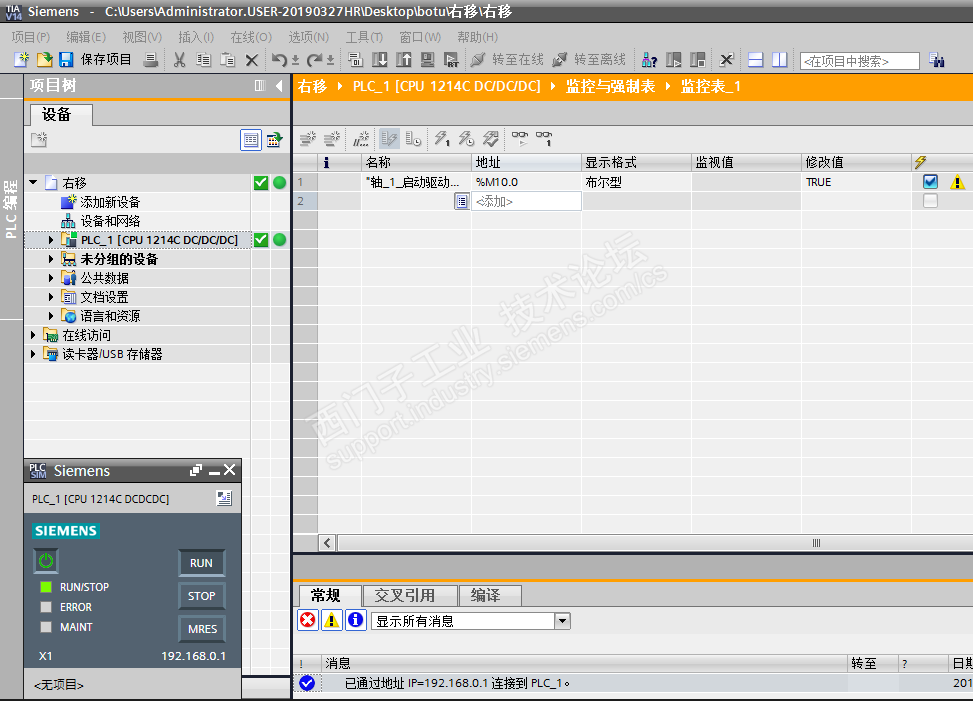The image size is (973, 701).
Task: Run the search-in-project binoculars icon
Action: (x=936, y=60)
